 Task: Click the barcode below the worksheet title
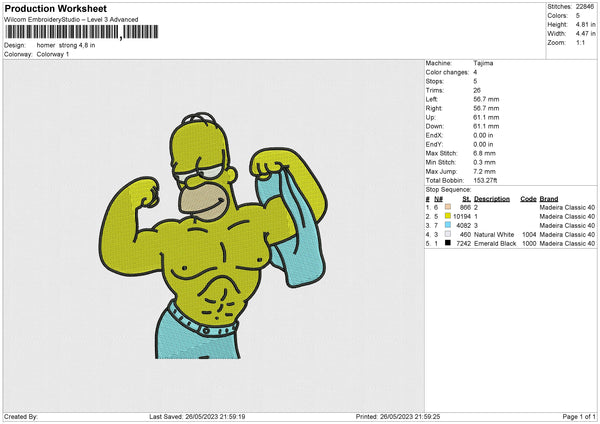(x=81, y=32)
